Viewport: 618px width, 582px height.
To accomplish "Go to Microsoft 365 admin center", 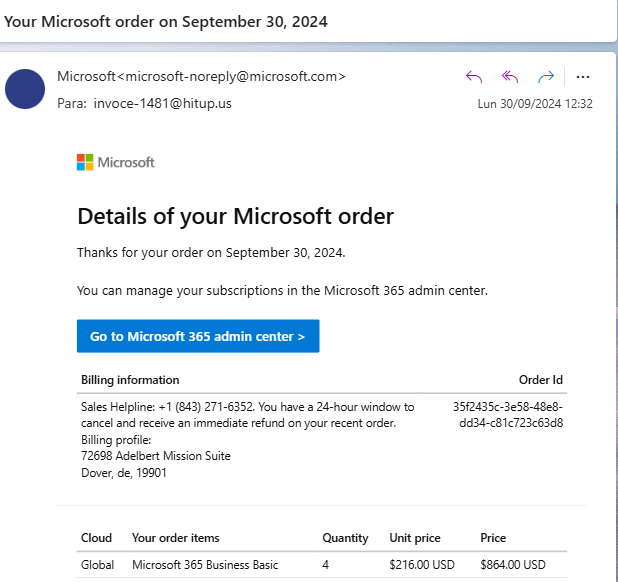I will point(198,336).
